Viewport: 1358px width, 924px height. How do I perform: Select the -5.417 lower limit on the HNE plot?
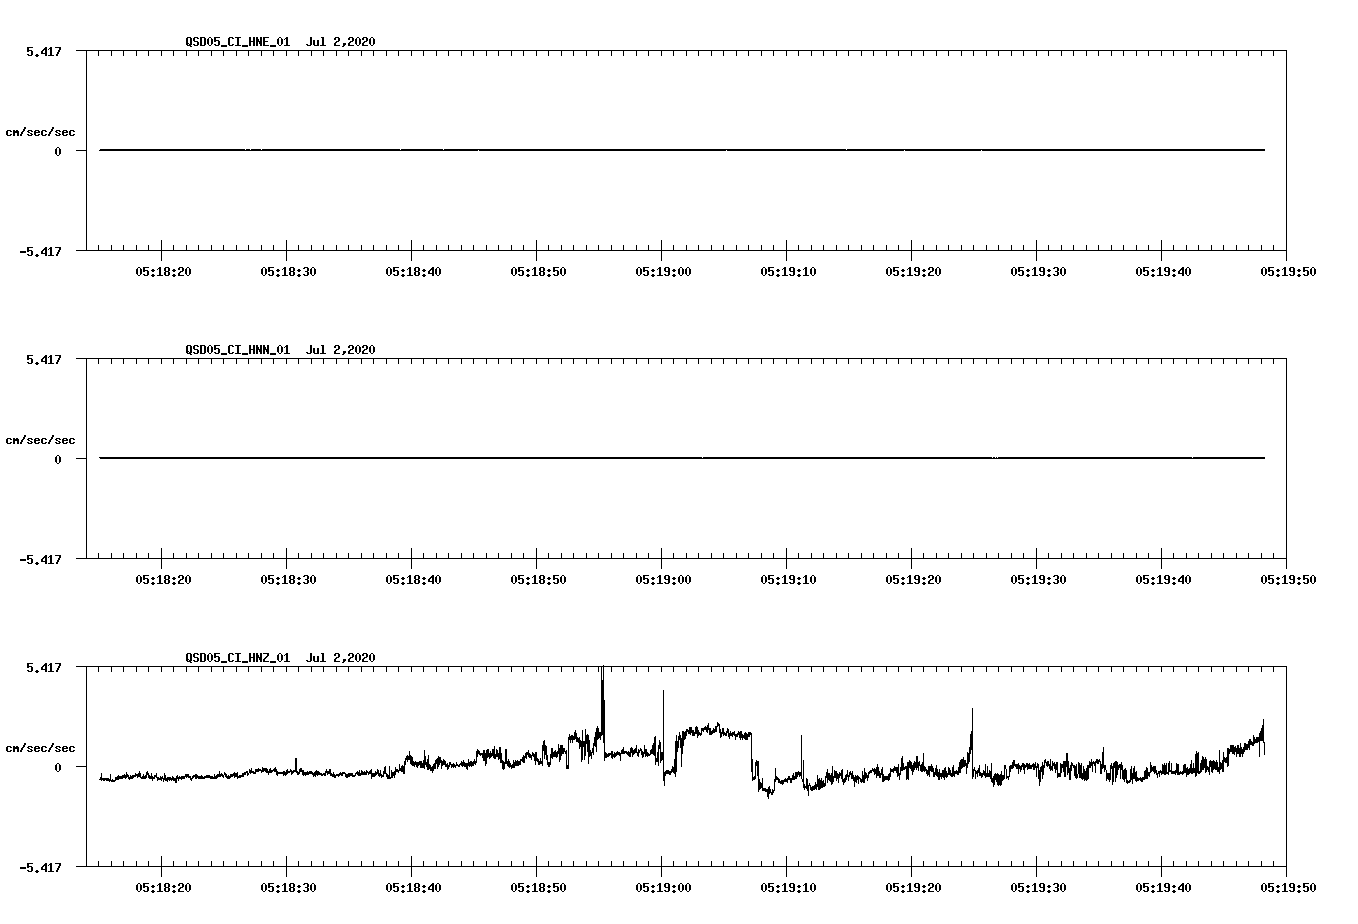pos(39,251)
